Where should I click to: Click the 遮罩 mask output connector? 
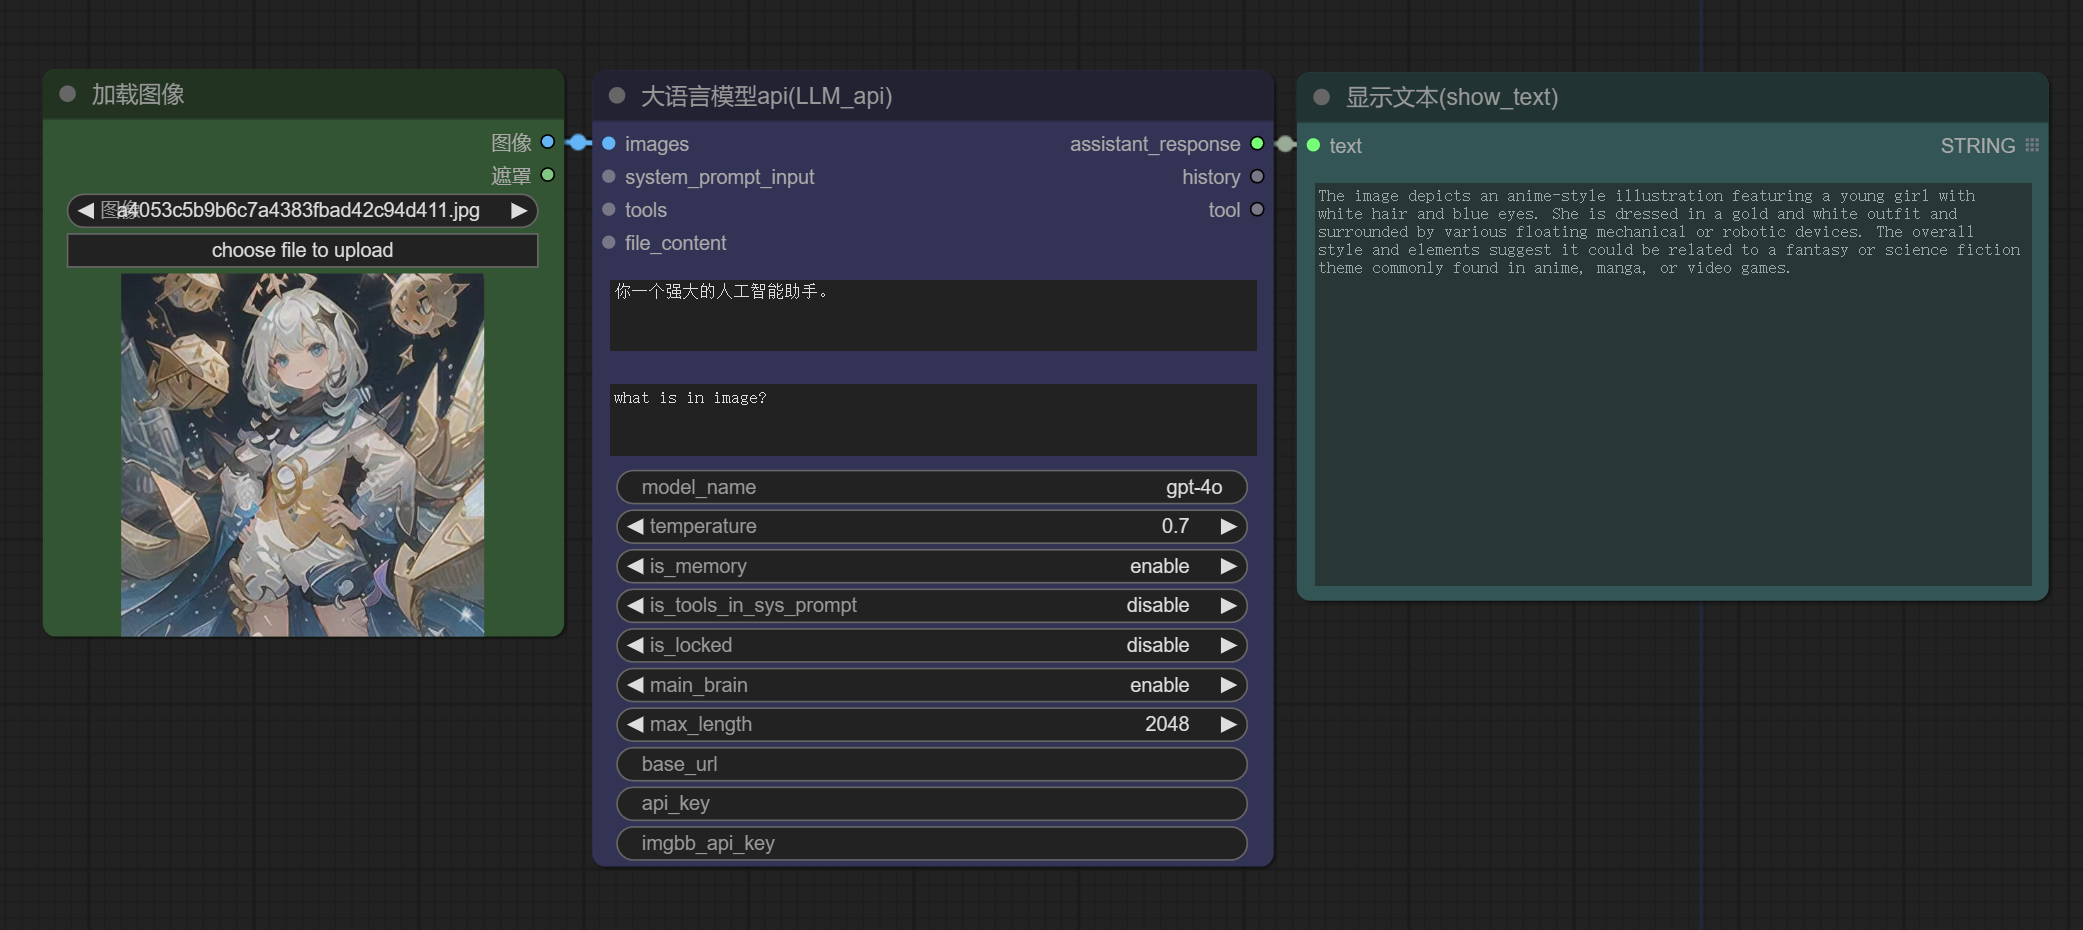tap(547, 175)
